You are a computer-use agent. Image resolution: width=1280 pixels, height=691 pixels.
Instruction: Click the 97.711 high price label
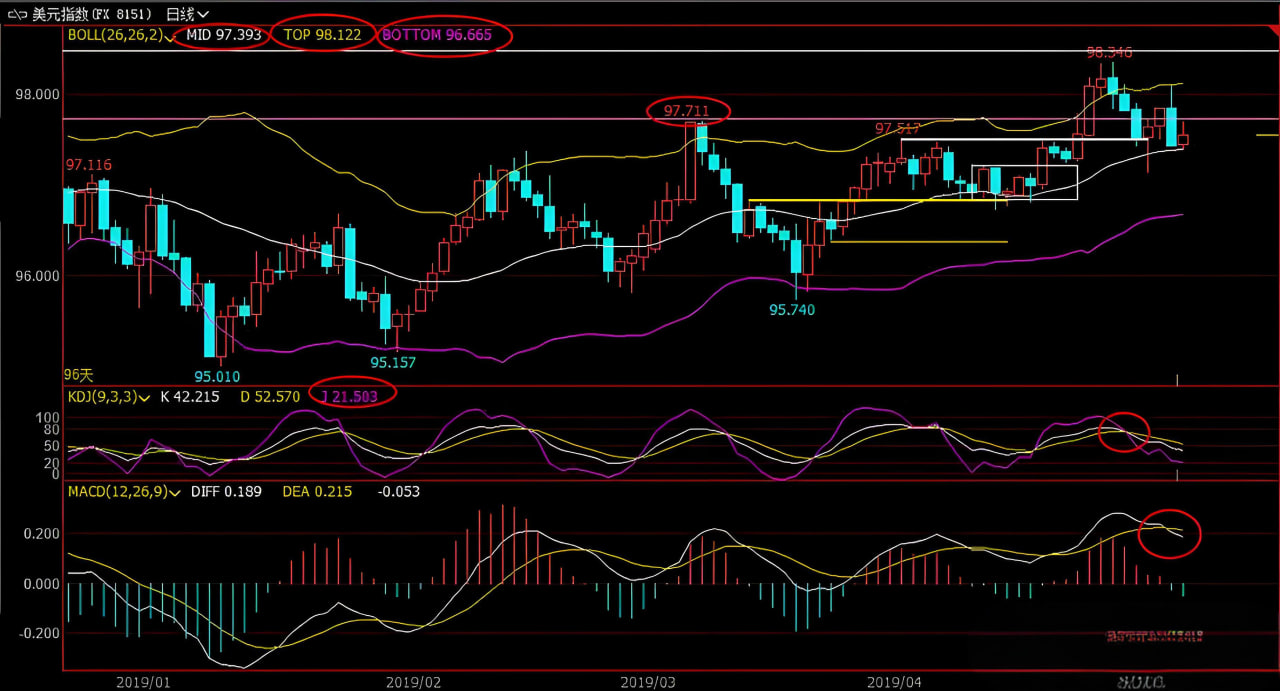tap(687, 110)
